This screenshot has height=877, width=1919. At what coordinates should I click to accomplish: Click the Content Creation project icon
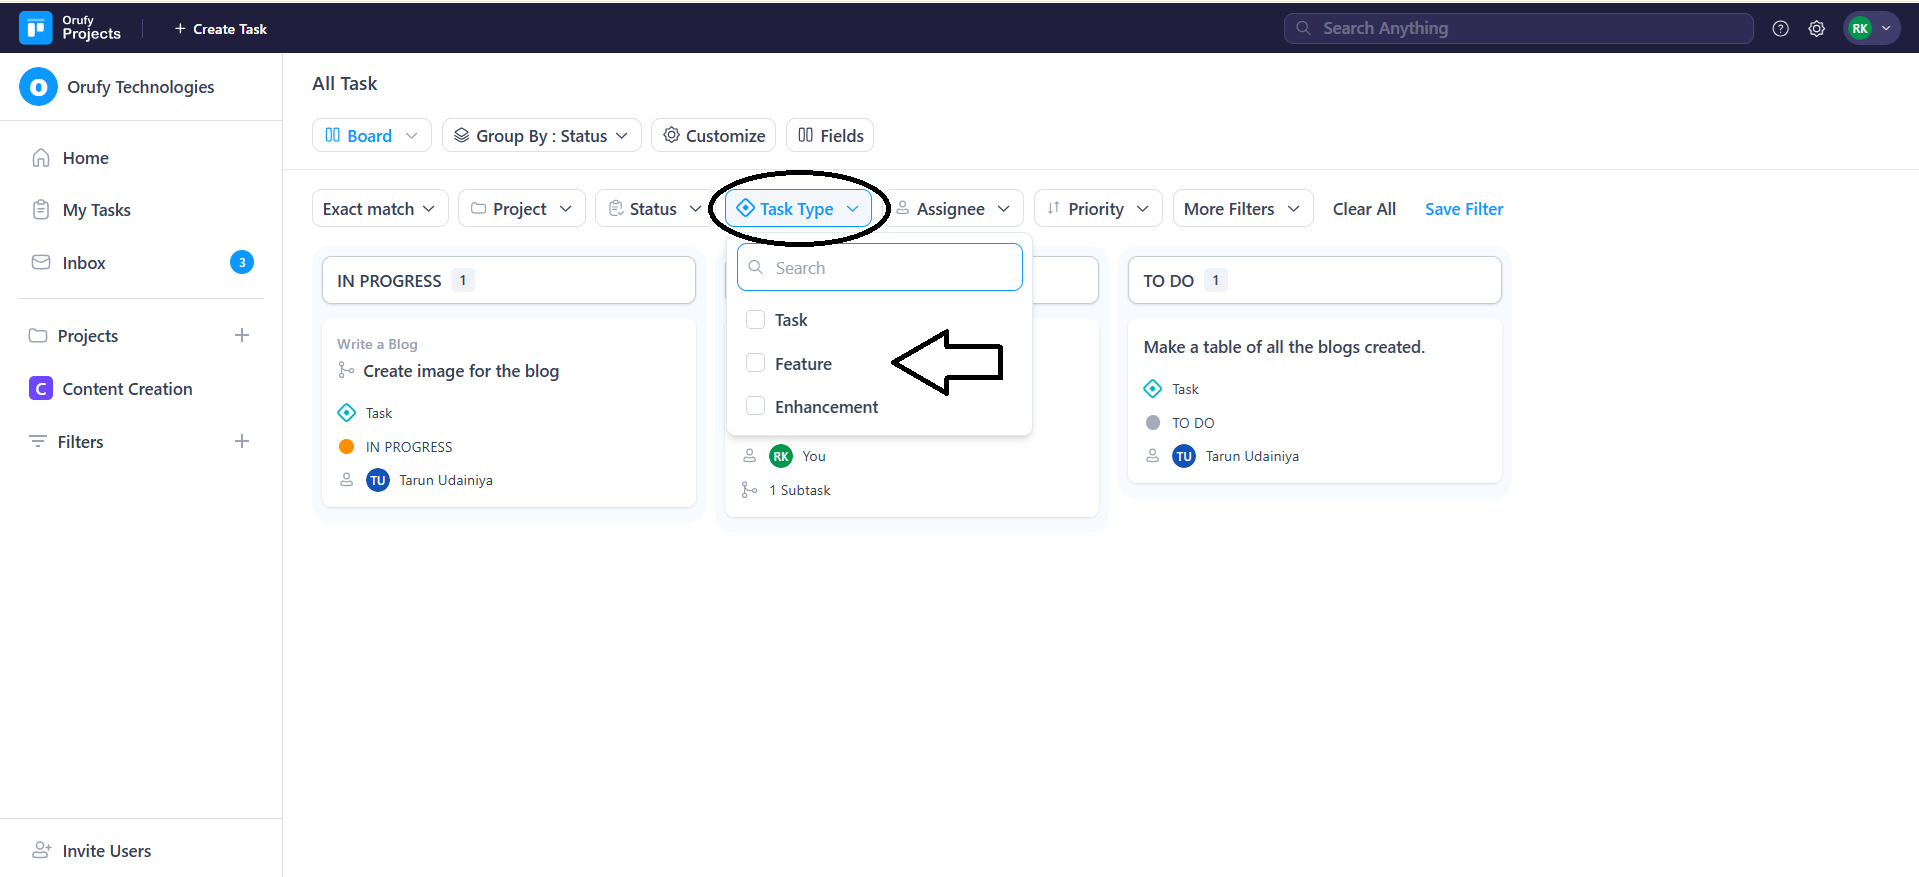click(x=40, y=389)
